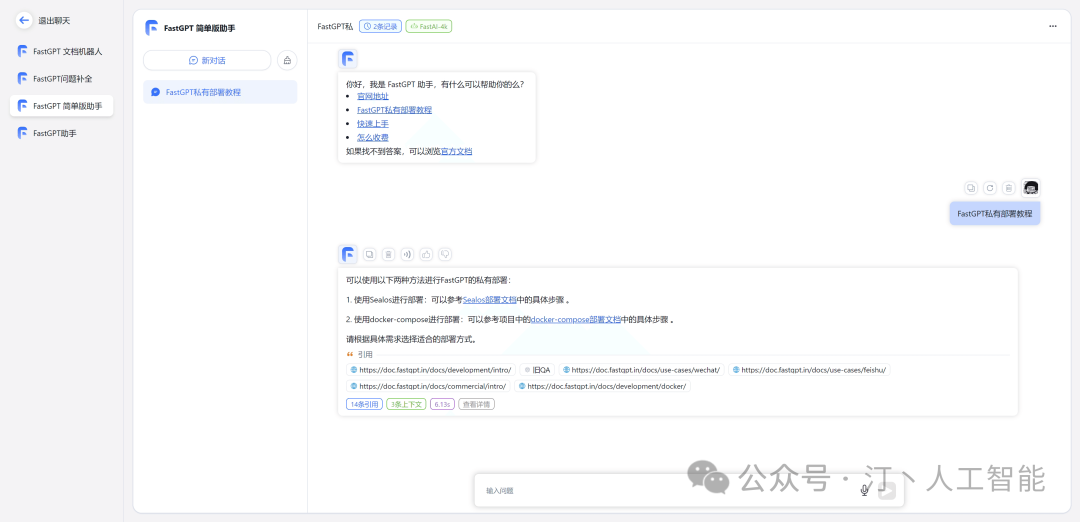Click the back arrow beside 退出聊天

(24, 20)
